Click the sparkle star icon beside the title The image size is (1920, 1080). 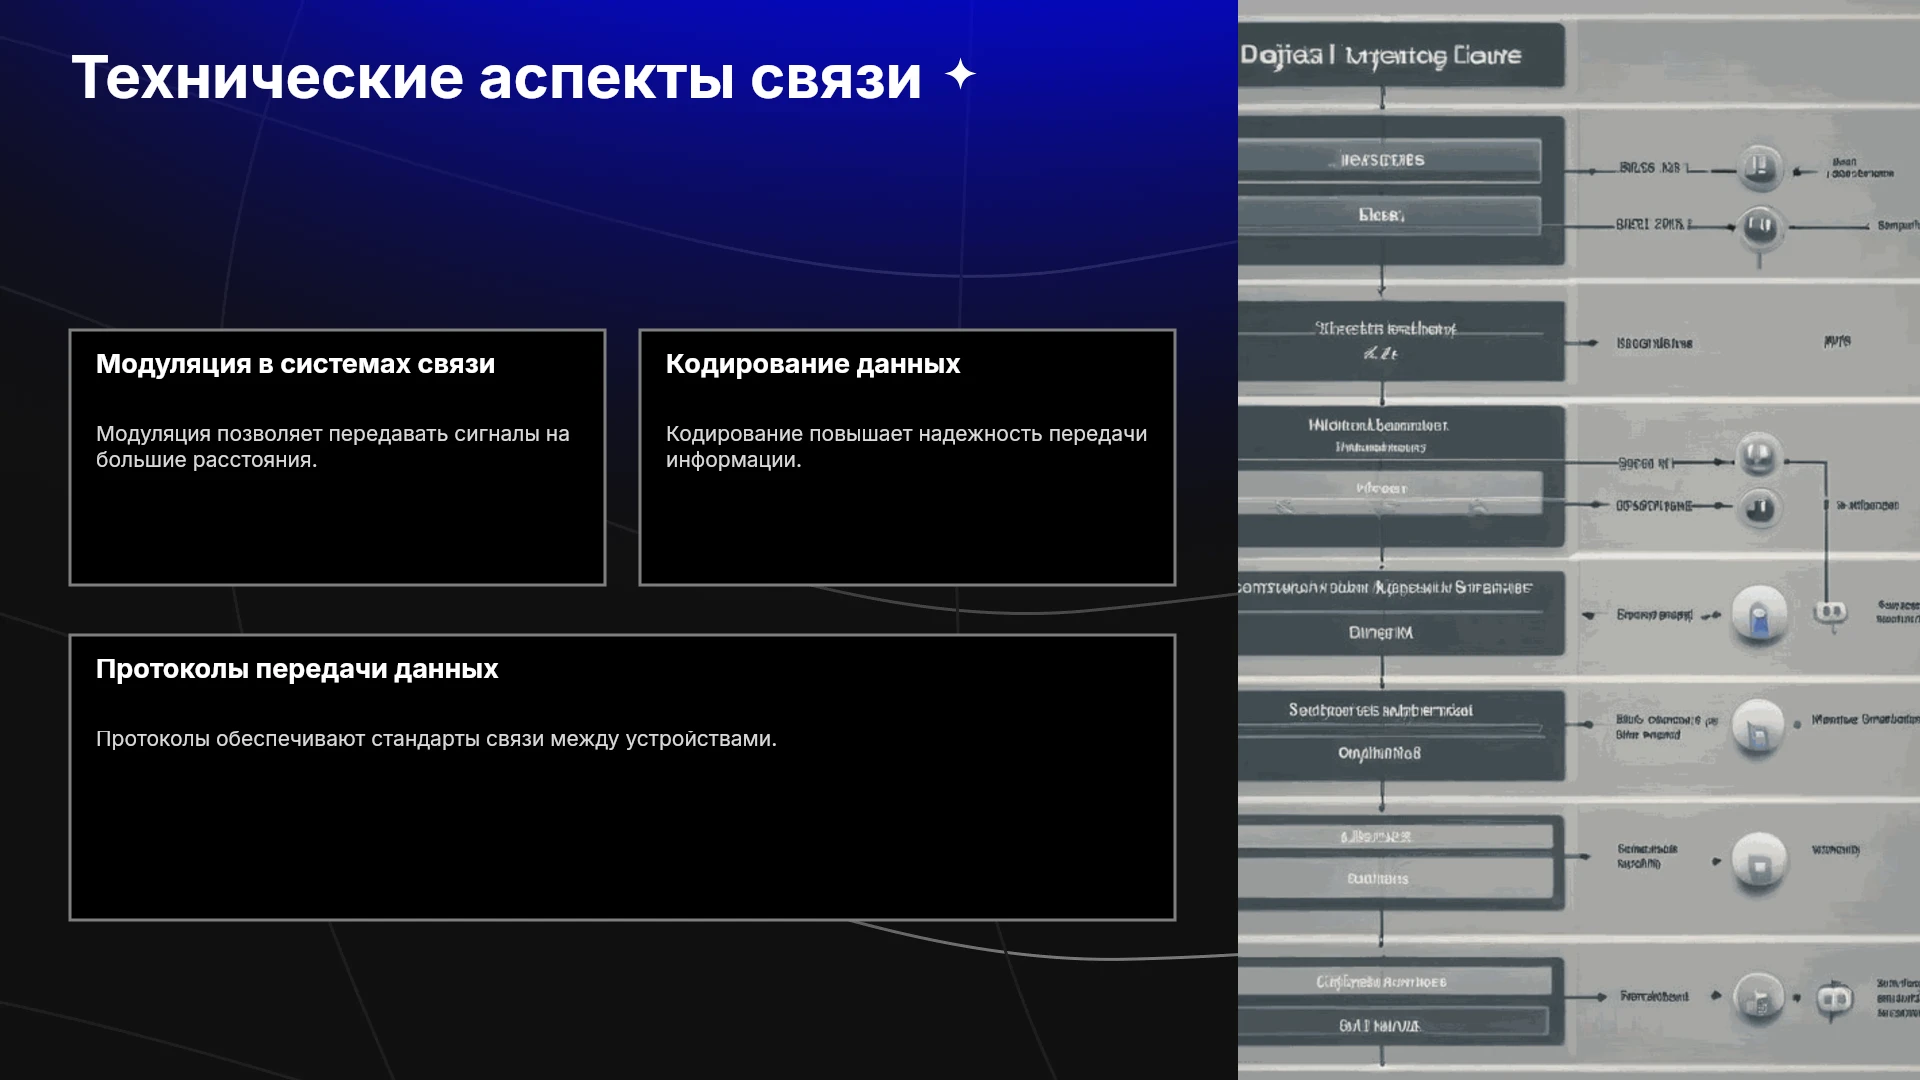(960, 75)
